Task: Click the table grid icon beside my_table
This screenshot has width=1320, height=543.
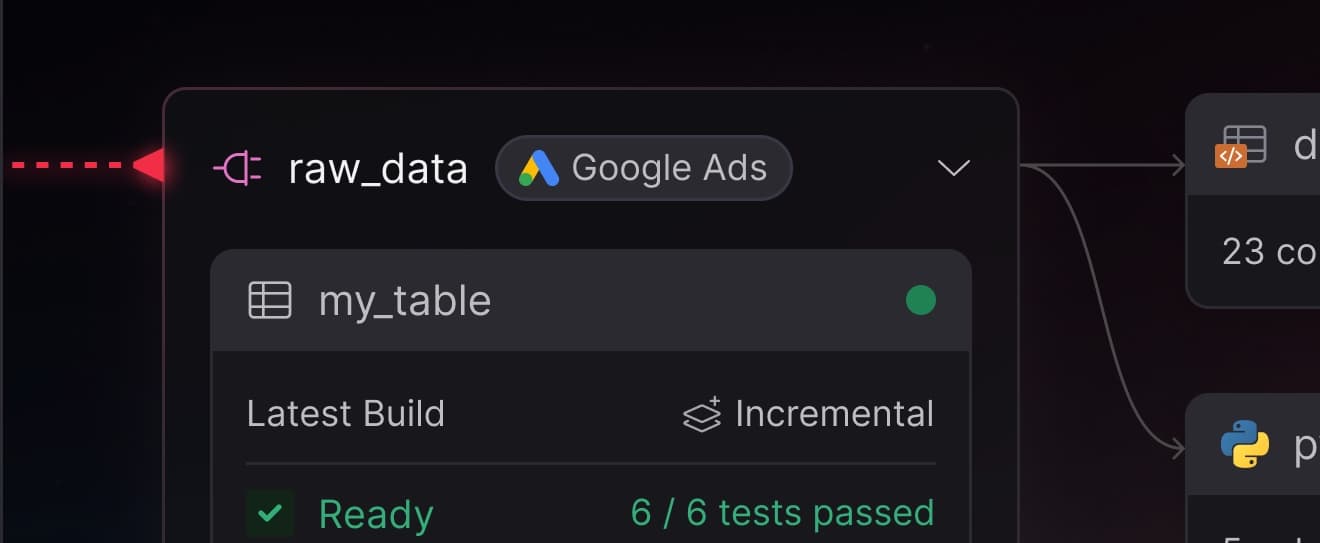Action: (x=269, y=300)
